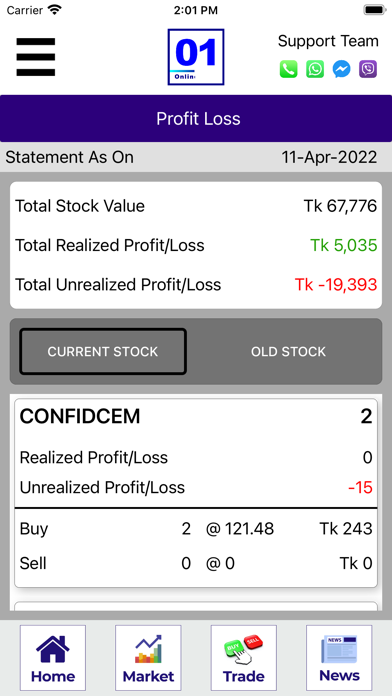Tap the Total Realized Profit/Loss amount
Image resolution: width=392 pixels, height=696 pixels.
click(344, 245)
